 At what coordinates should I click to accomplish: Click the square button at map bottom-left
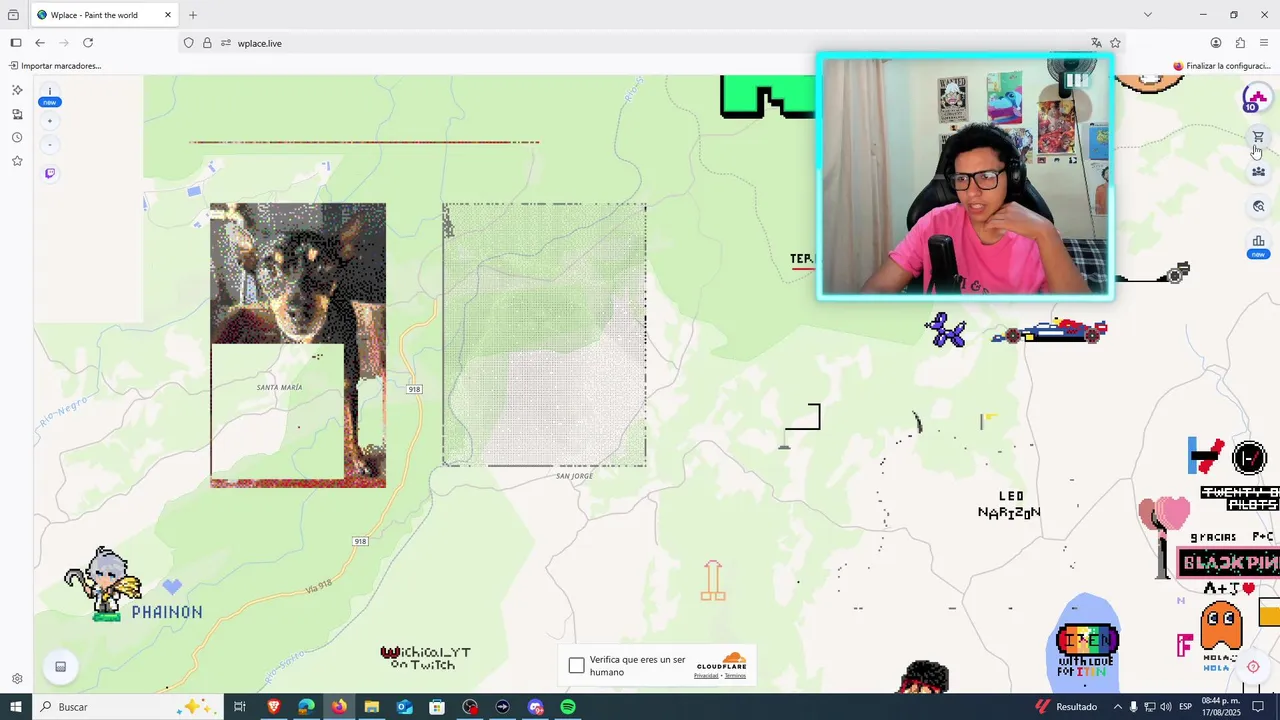click(x=60, y=667)
